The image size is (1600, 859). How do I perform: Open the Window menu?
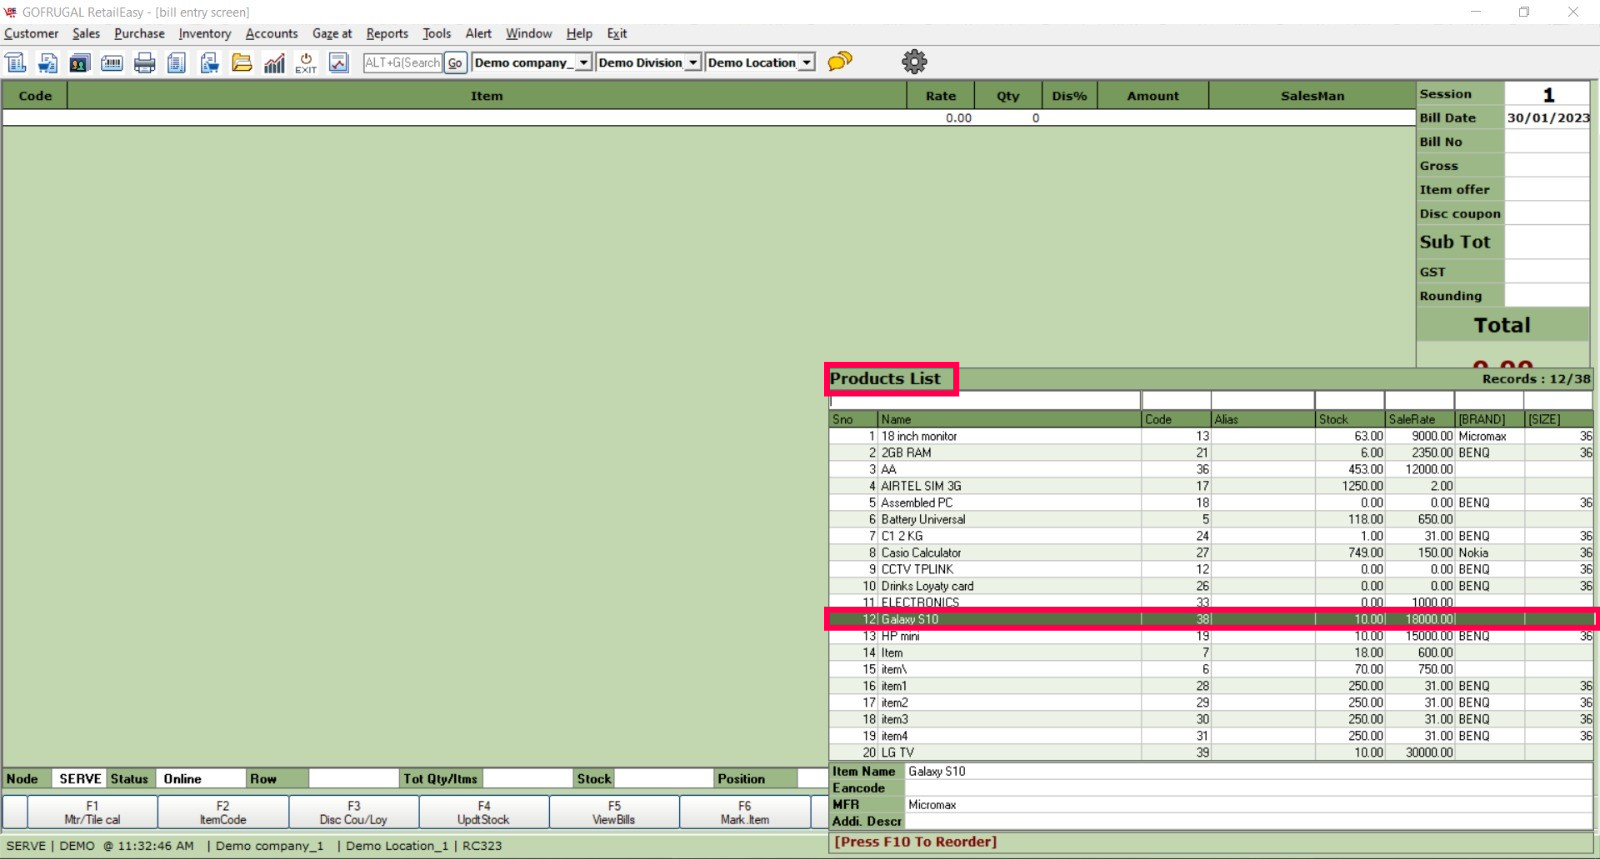pos(528,34)
